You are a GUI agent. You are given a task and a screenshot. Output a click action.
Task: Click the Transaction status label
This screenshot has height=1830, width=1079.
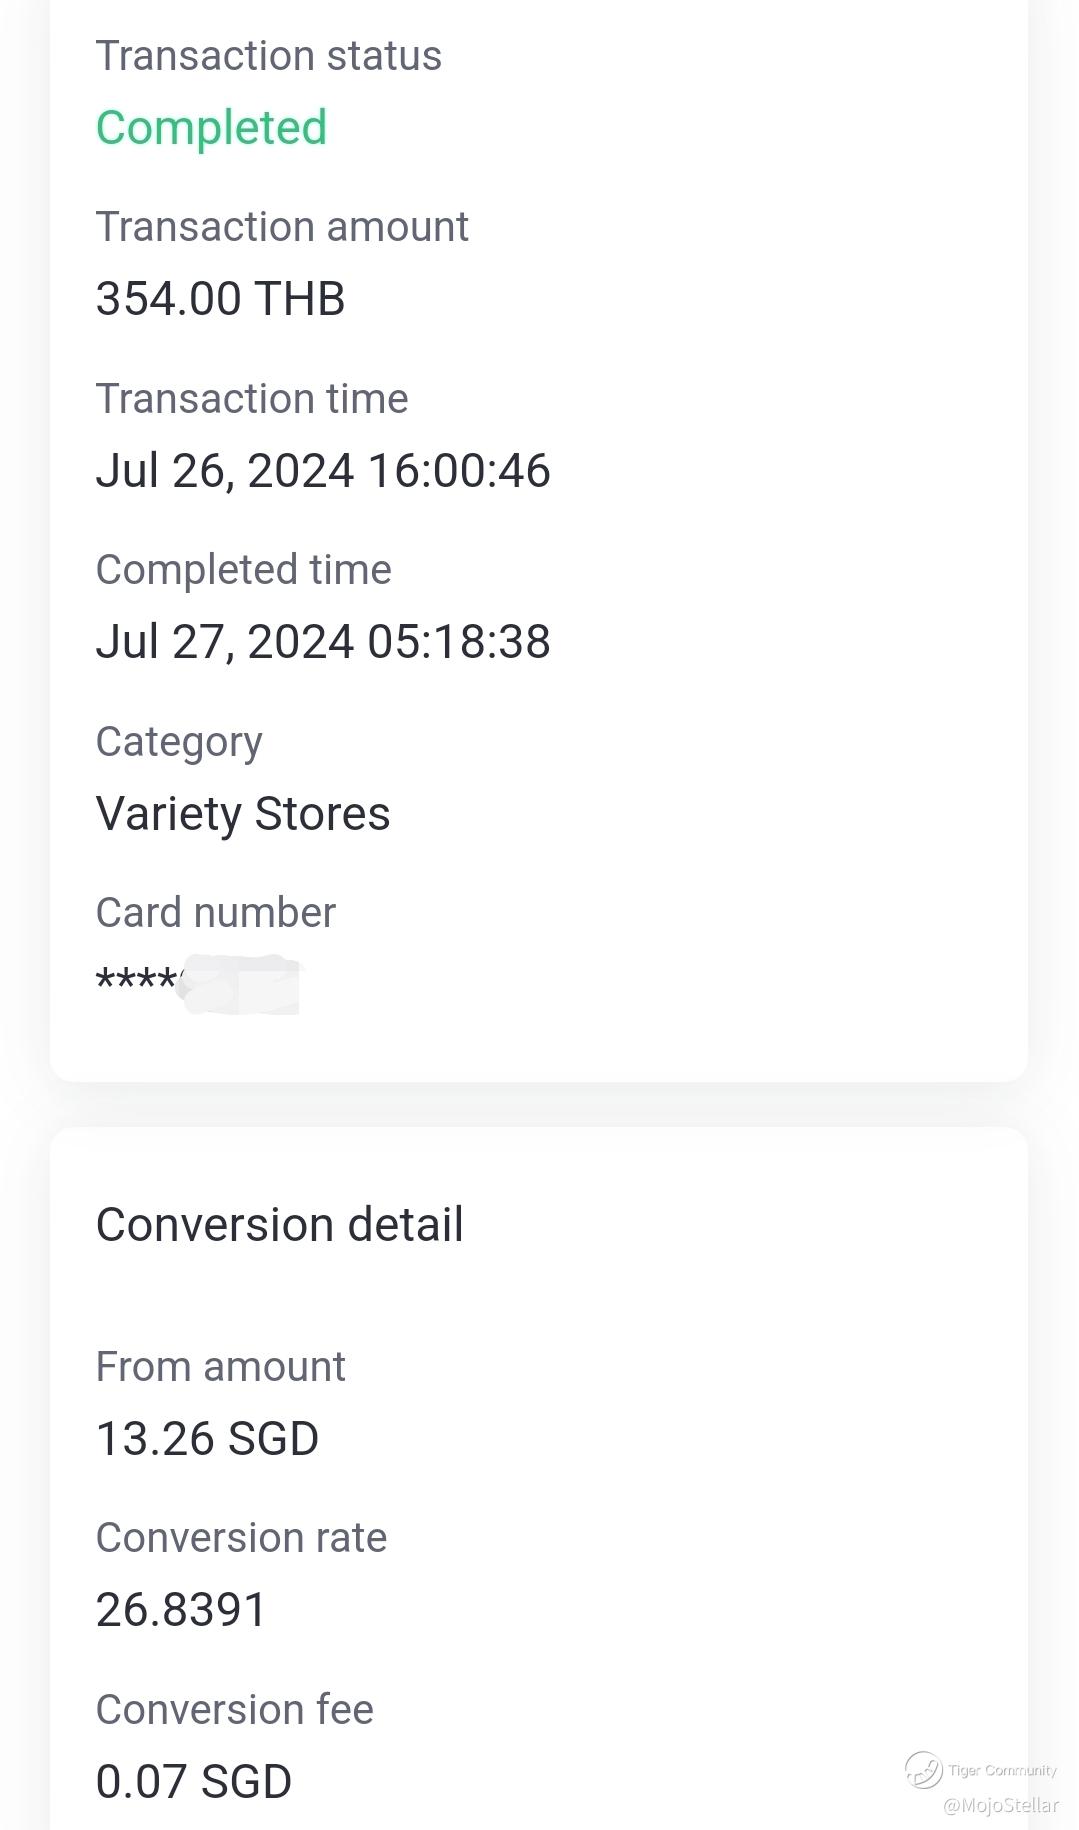(268, 56)
